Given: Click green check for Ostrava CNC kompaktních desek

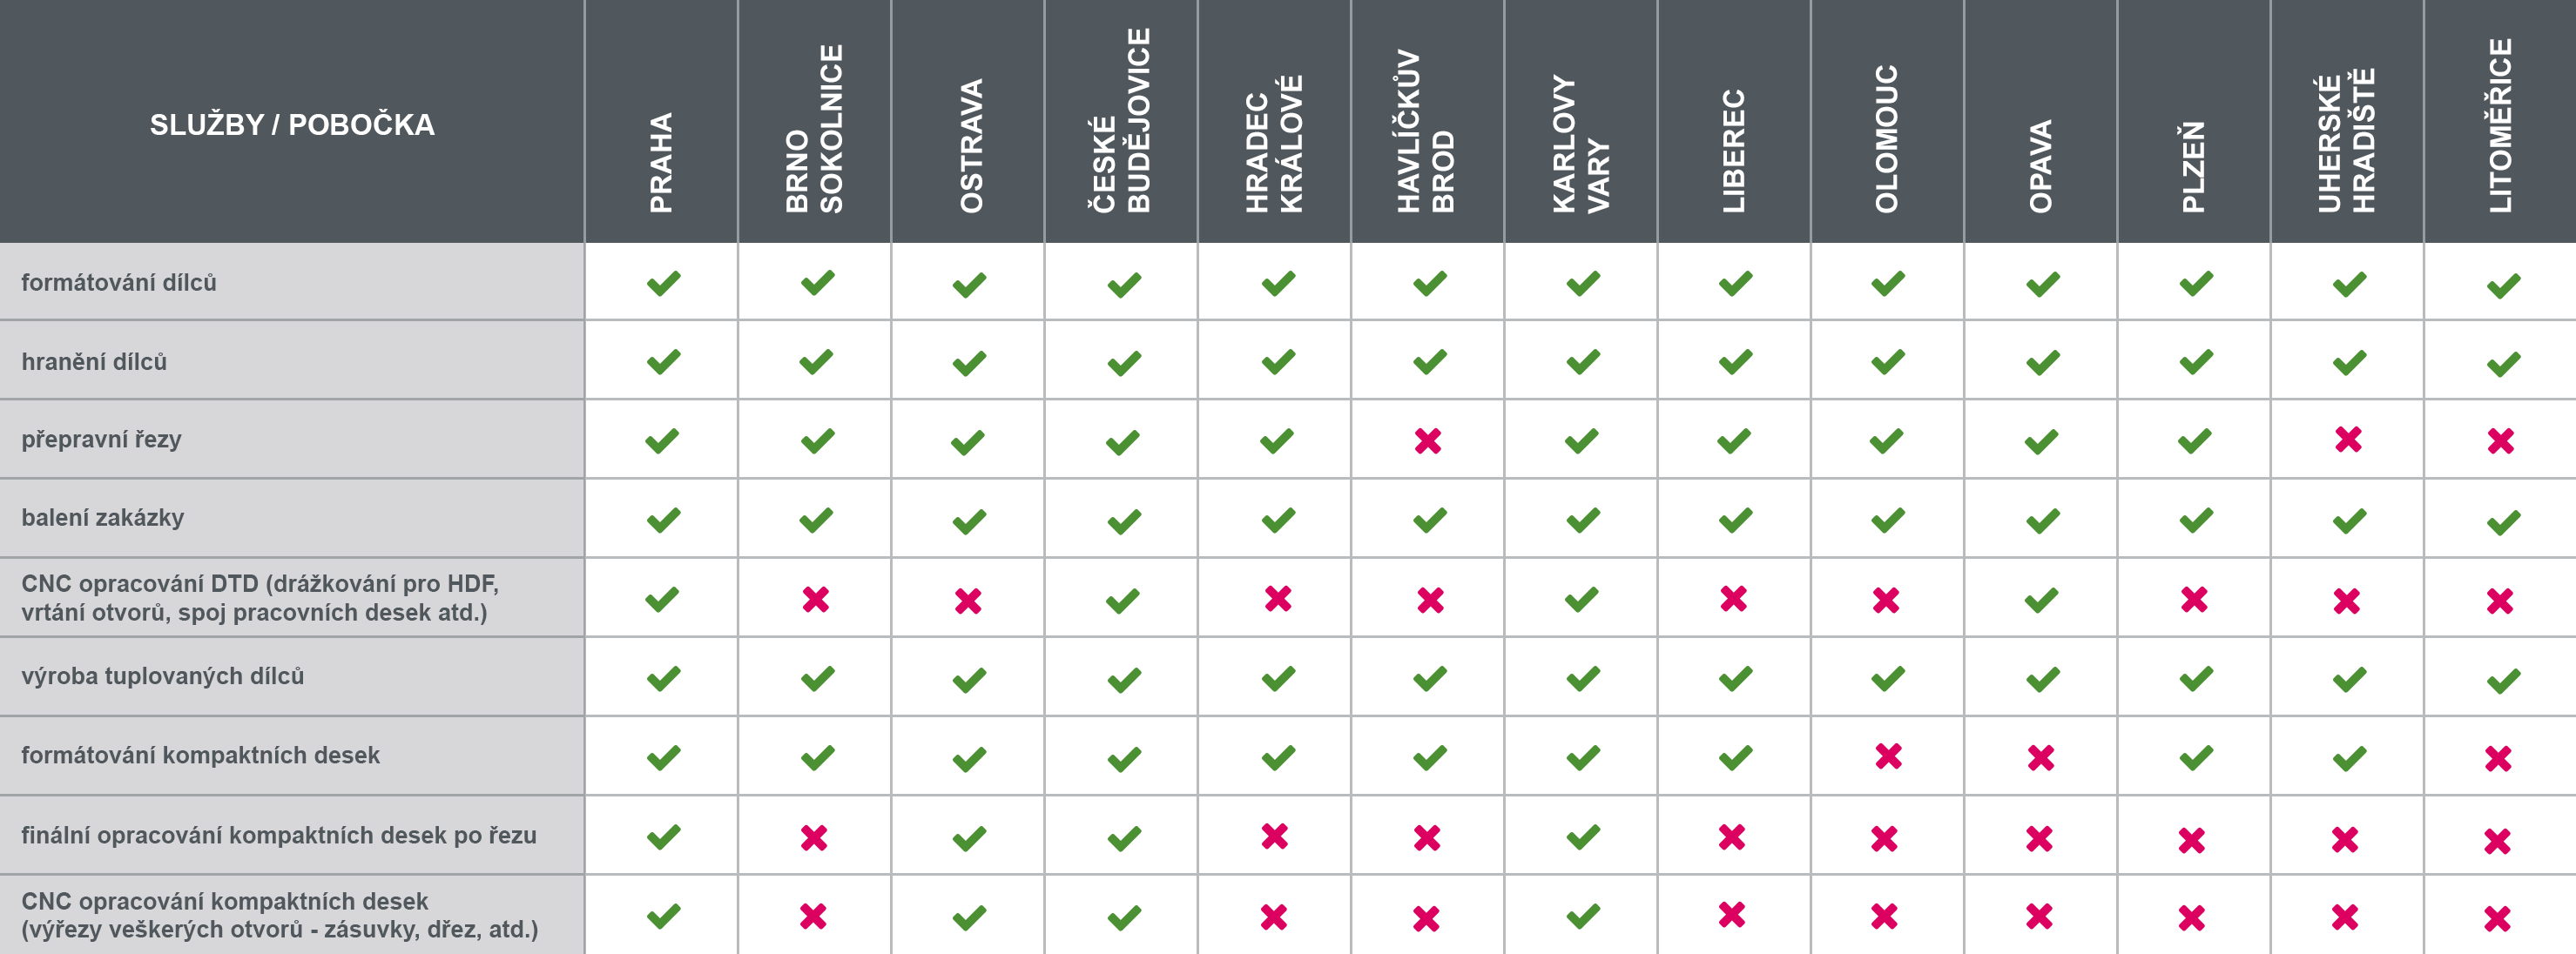Looking at the screenshot, I should (969, 917).
